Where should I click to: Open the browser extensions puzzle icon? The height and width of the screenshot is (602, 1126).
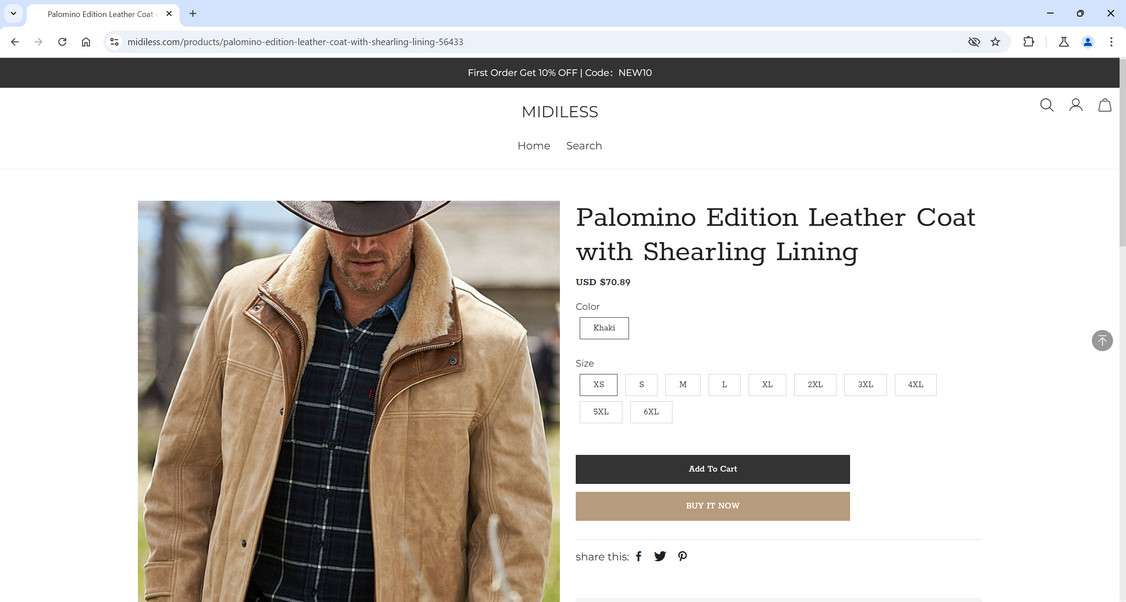coord(1028,42)
